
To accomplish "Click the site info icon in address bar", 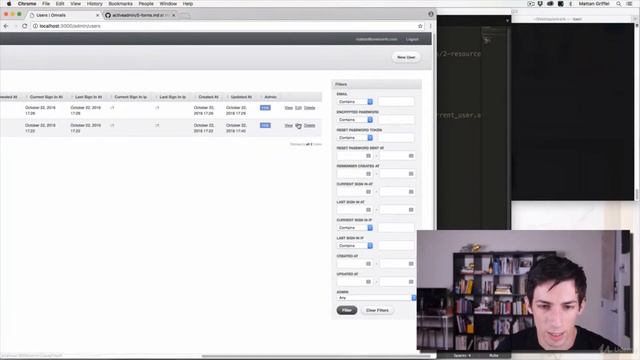I will (x=35, y=26).
